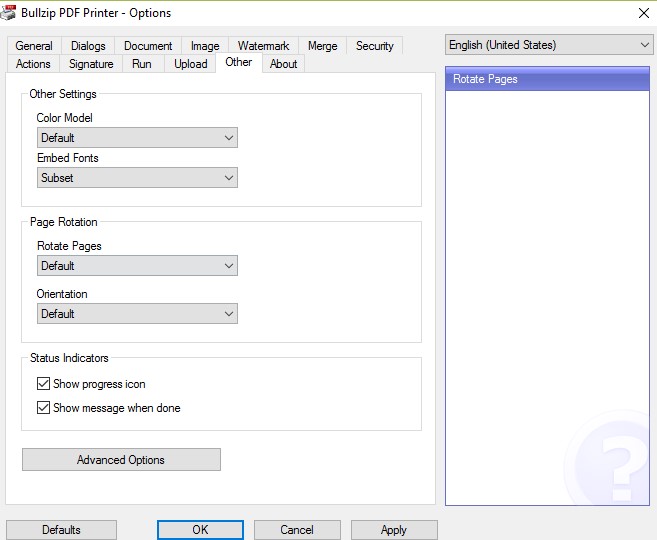
Task: Open the Signature tab
Action: [91, 64]
